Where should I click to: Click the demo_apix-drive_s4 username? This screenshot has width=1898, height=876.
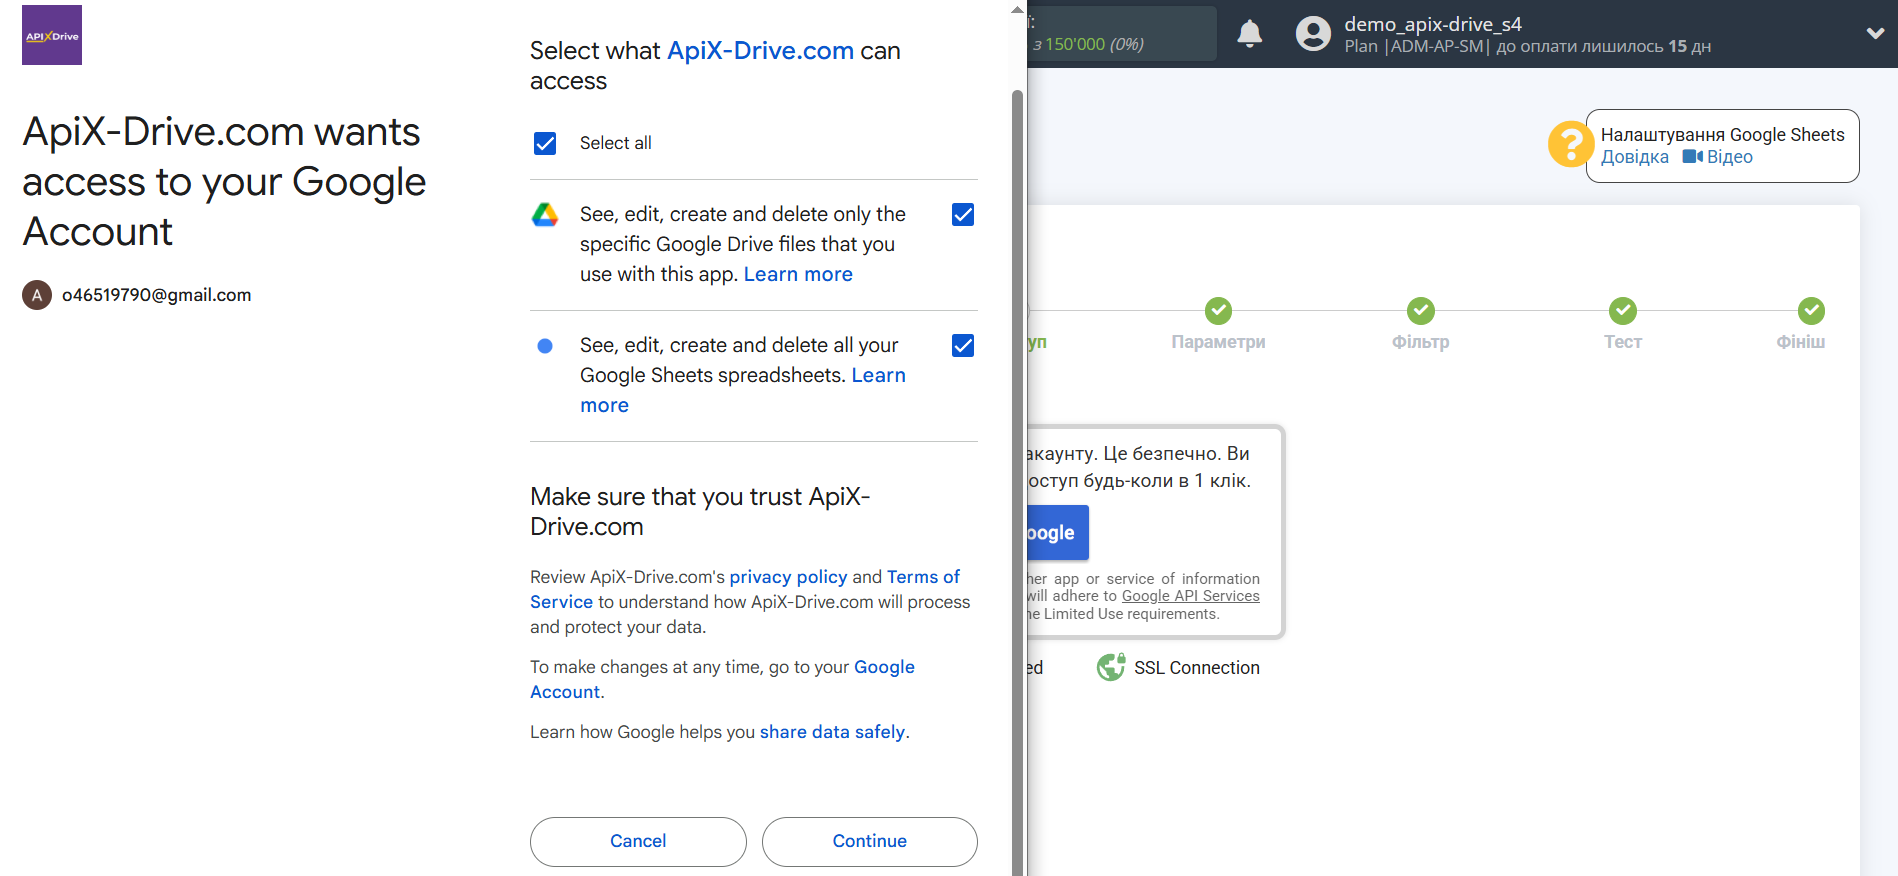(1432, 24)
